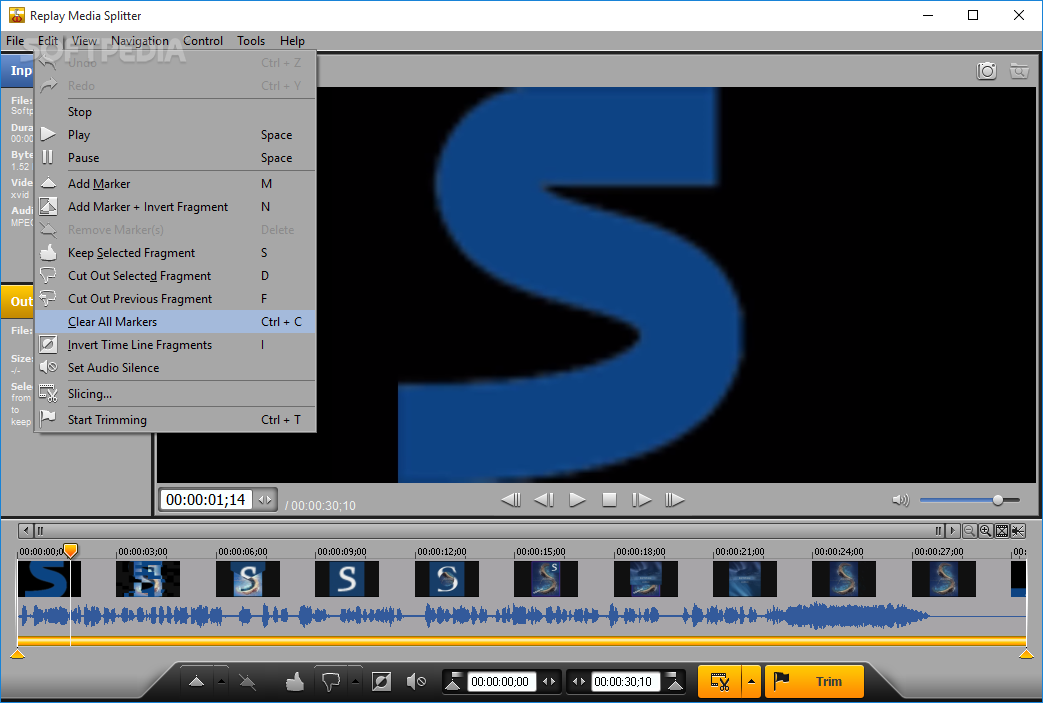Viewport: 1043px width, 703px height.
Task: Step the fragment start time arrows
Action: 549,682
